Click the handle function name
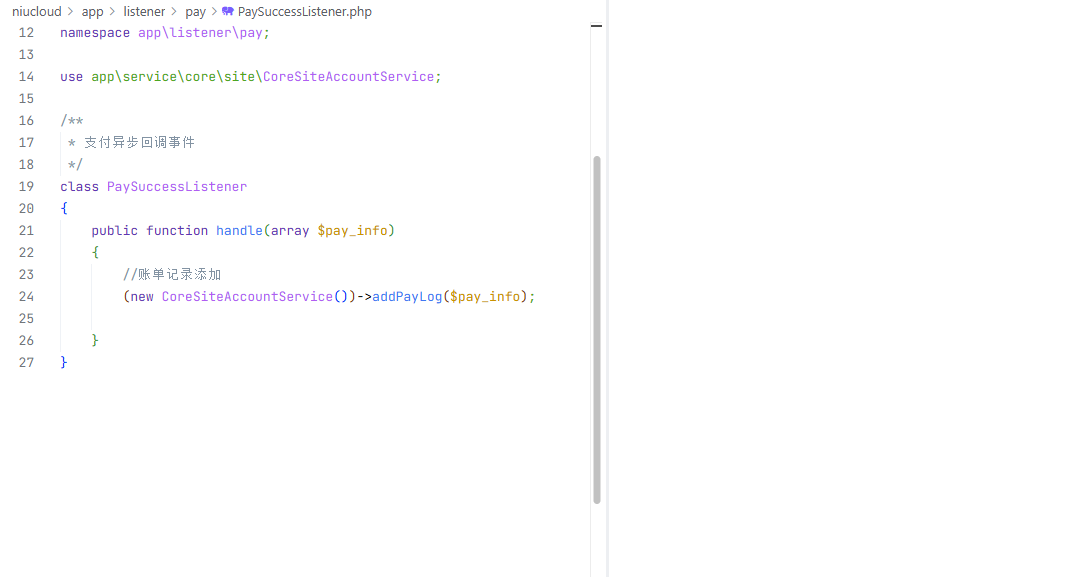The width and height of the screenshot is (1069, 588). pyautogui.click(x=239, y=230)
